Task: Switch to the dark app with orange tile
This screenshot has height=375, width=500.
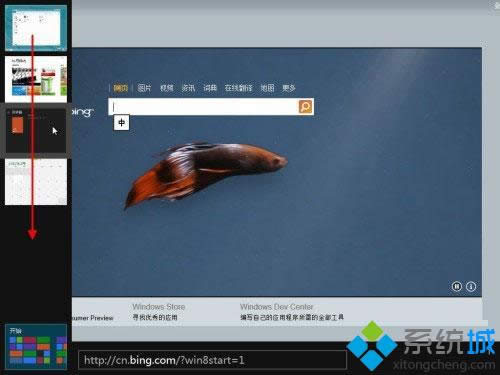Action: click(x=36, y=131)
